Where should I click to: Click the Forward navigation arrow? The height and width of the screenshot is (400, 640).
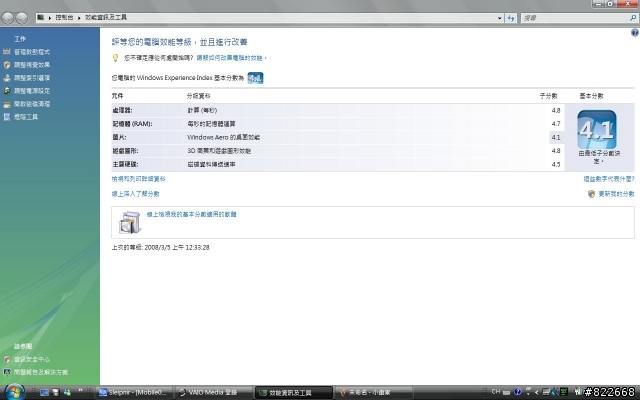pyautogui.click(x=22, y=18)
